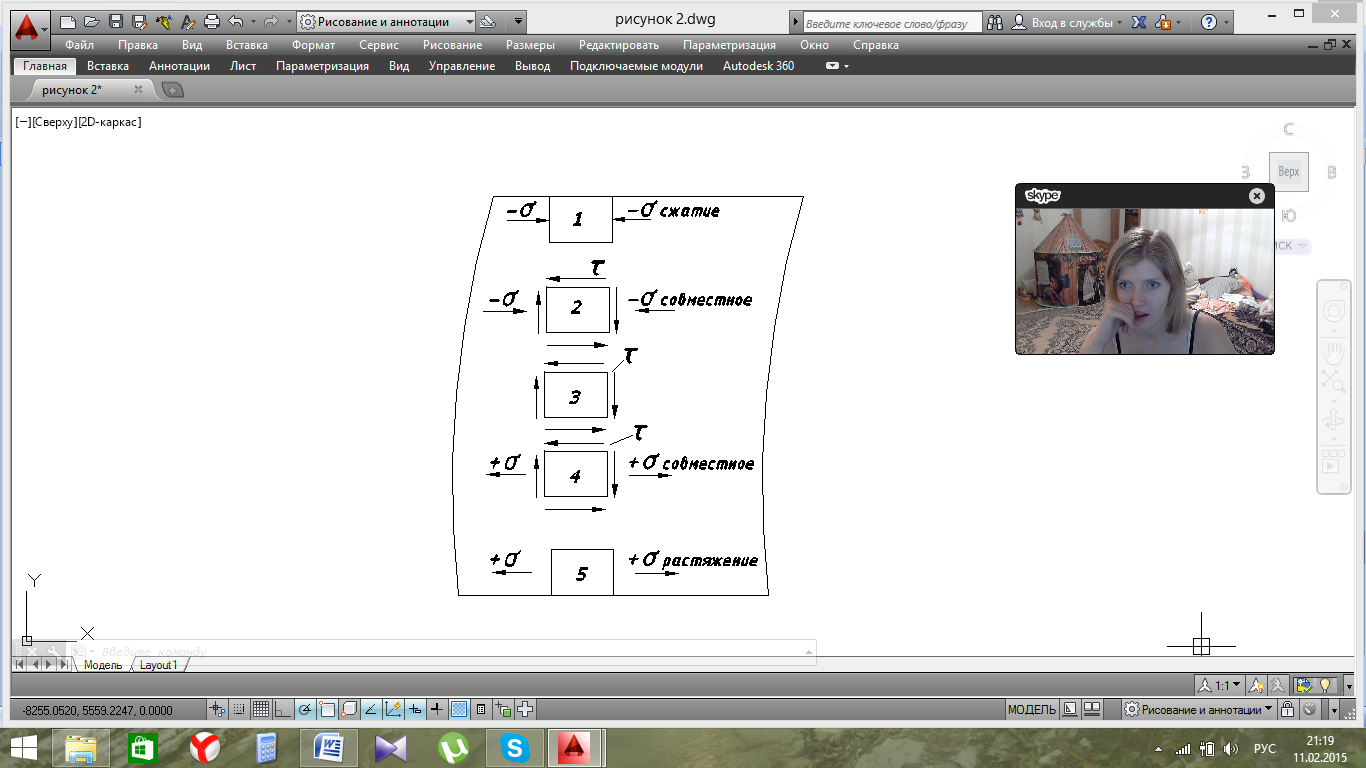Click the Quick View Layouts icon
This screenshot has width=1366, height=768.
(1070, 710)
